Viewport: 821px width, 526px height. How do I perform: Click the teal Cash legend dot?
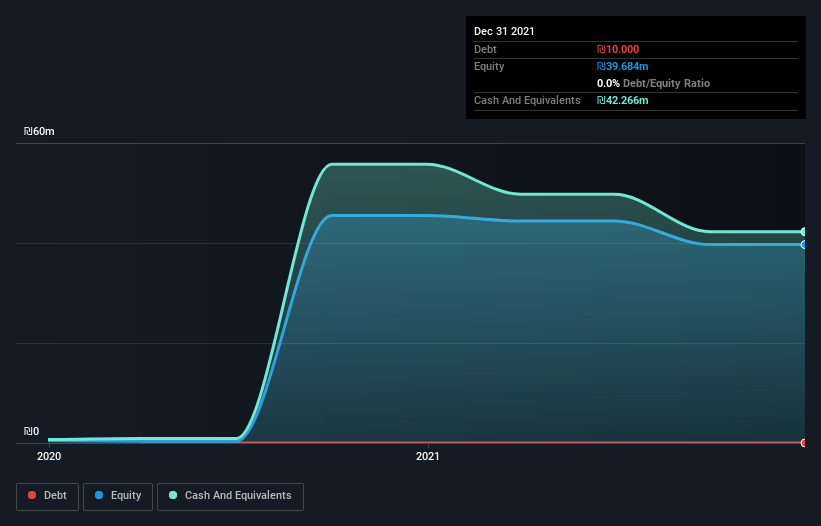coord(173,495)
